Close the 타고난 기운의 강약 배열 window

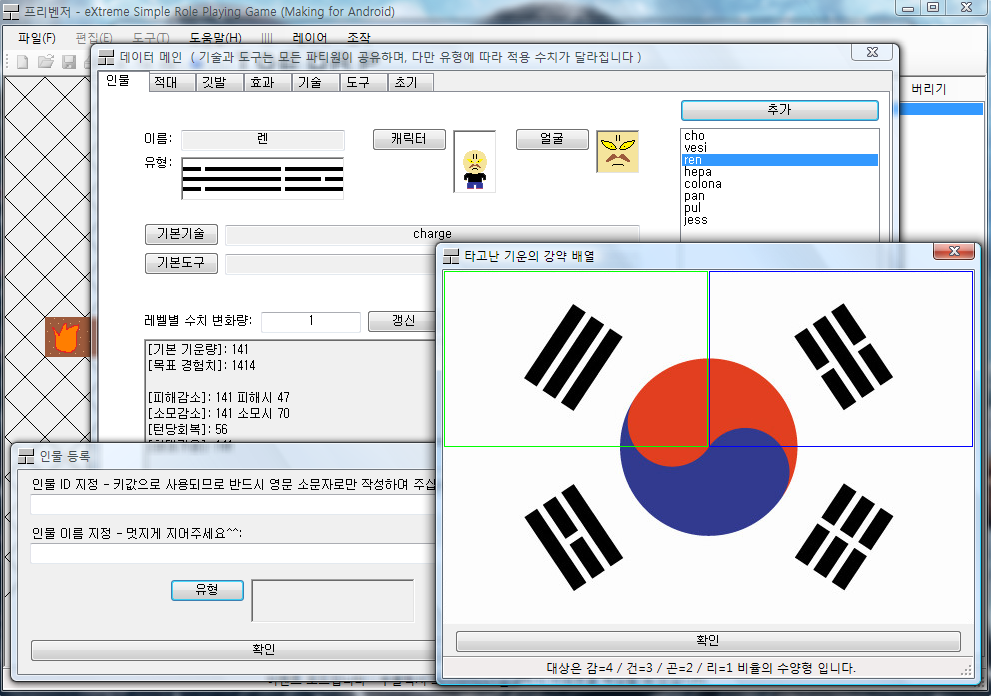[954, 251]
